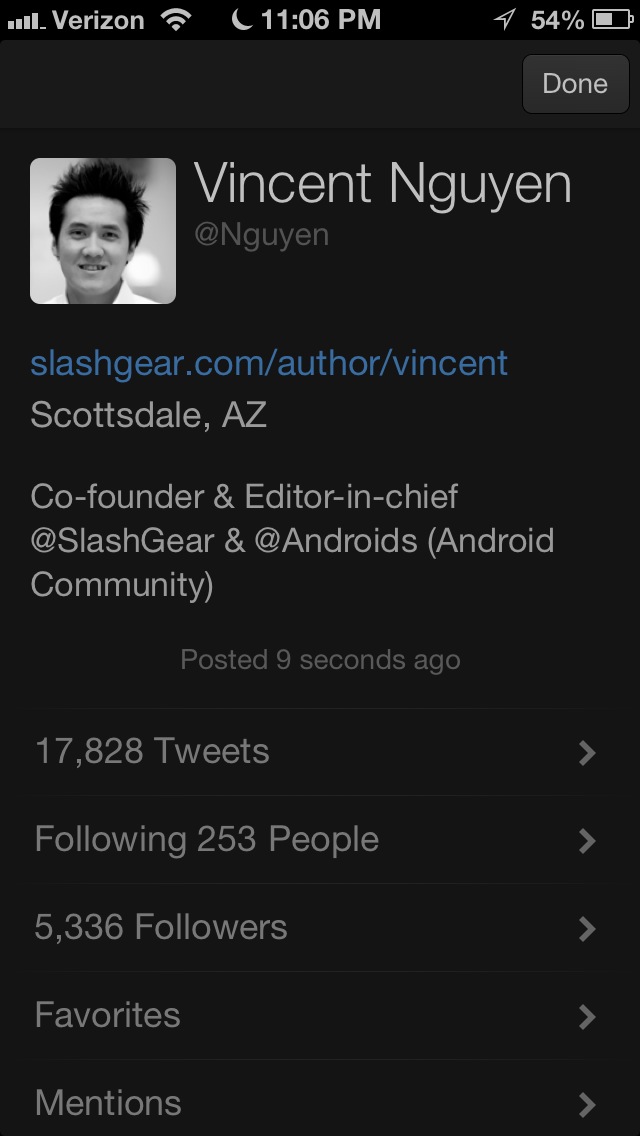Tap the Do Not Disturb moon icon
640x1136 pixels.
pos(241,19)
